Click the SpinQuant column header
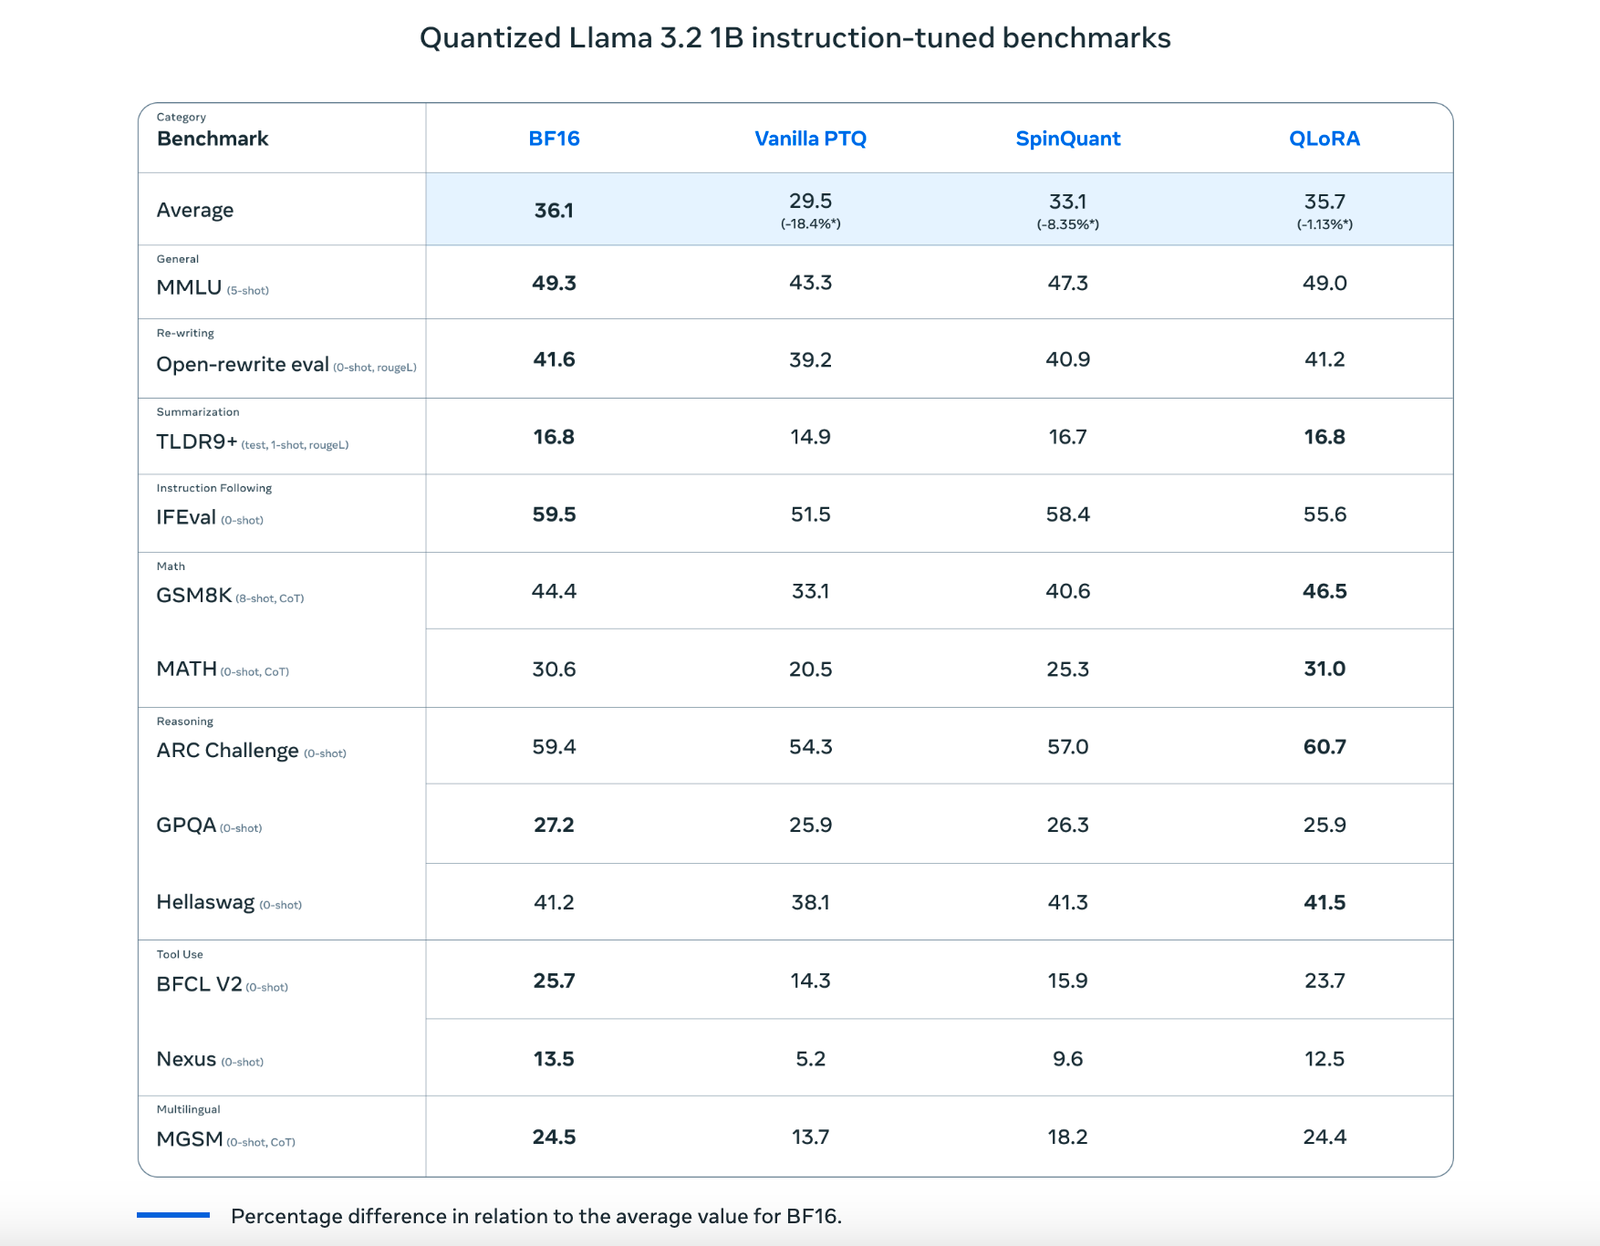 (x=1068, y=139)
